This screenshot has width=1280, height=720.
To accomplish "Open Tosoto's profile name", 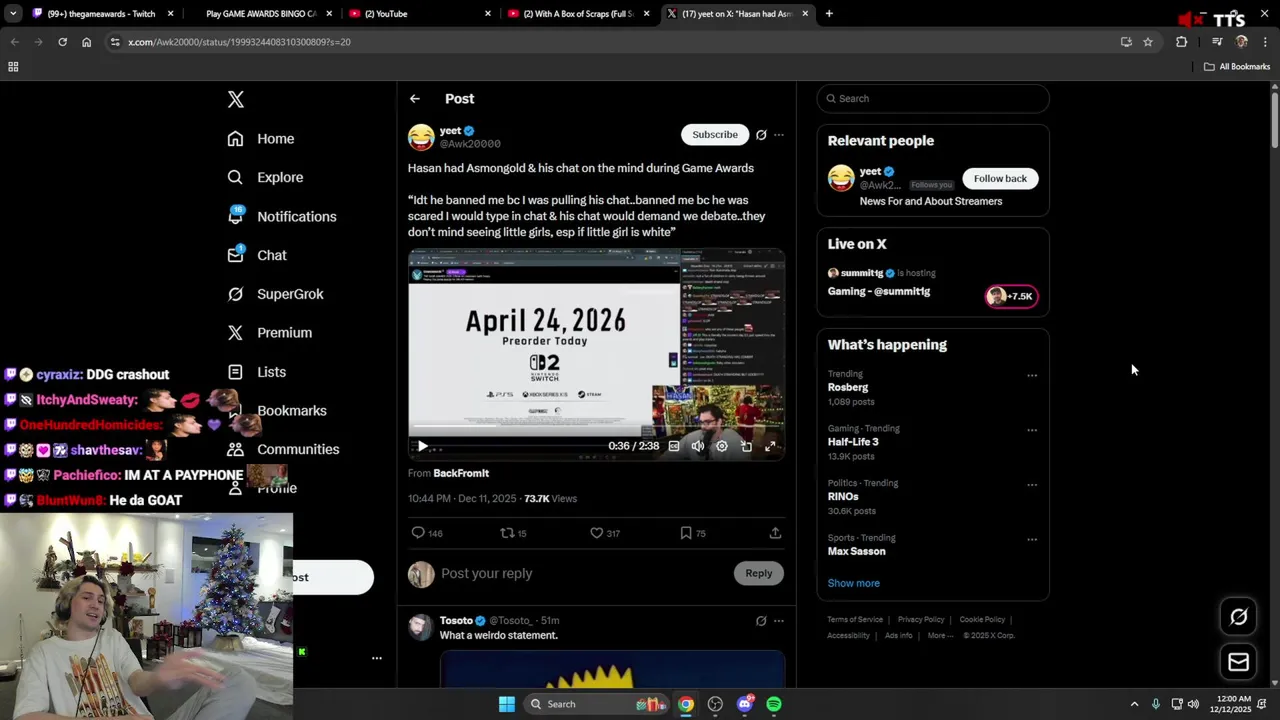I will [x=456, y=621].
